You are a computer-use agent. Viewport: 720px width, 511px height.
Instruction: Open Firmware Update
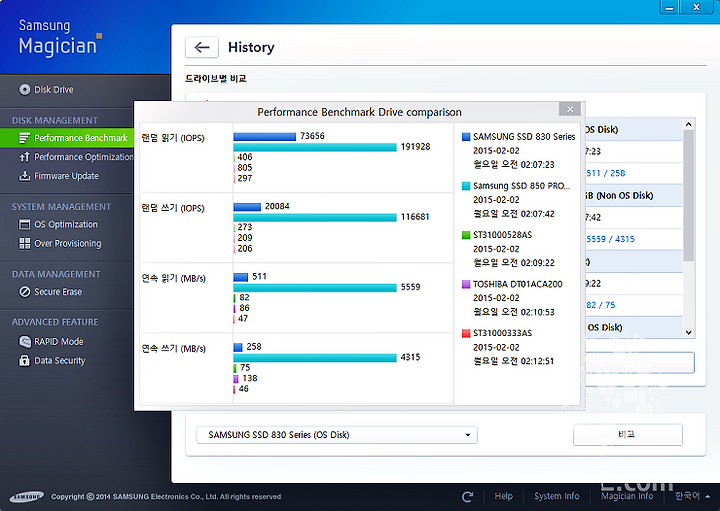click(x=66, y=176)
